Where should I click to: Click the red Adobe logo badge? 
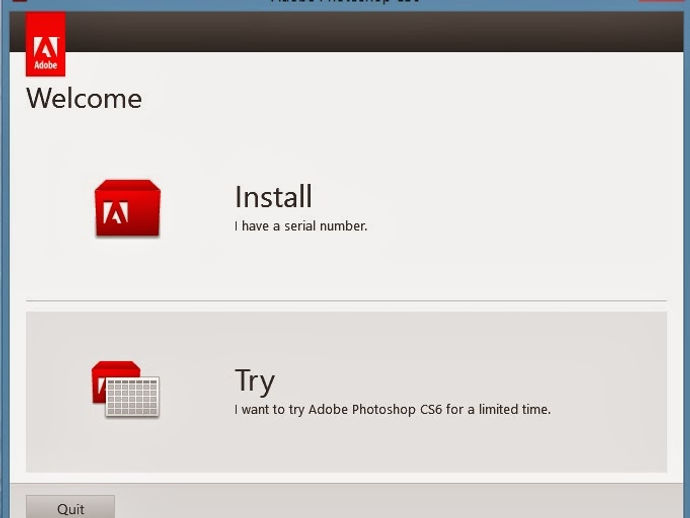pos(45,44)
